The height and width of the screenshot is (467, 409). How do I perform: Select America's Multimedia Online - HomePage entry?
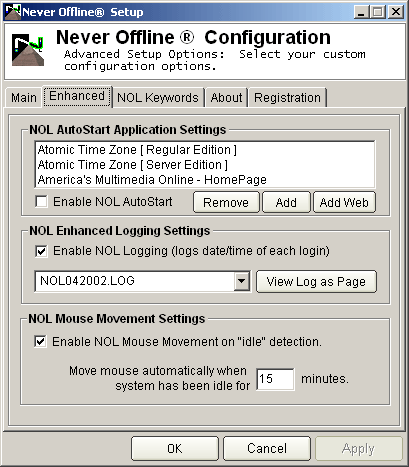pyautogui.click(x=205, y=180)
